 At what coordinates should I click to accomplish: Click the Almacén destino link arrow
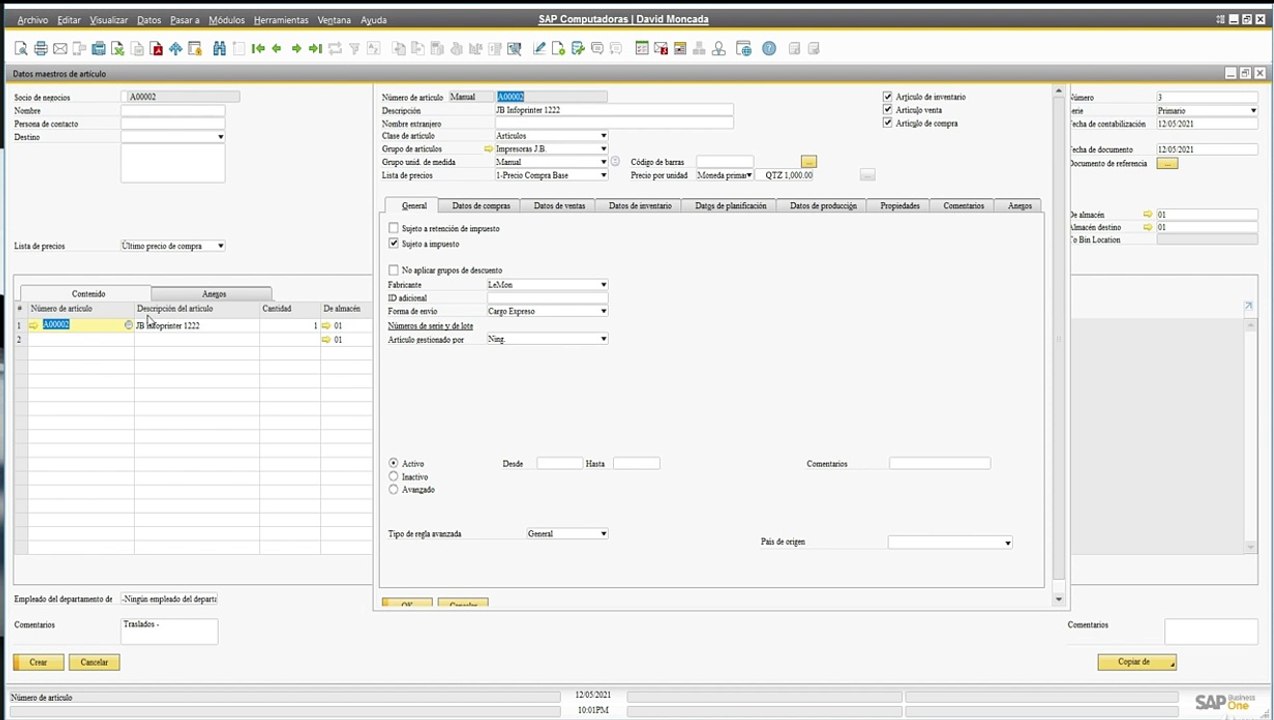pos(1149,227)
